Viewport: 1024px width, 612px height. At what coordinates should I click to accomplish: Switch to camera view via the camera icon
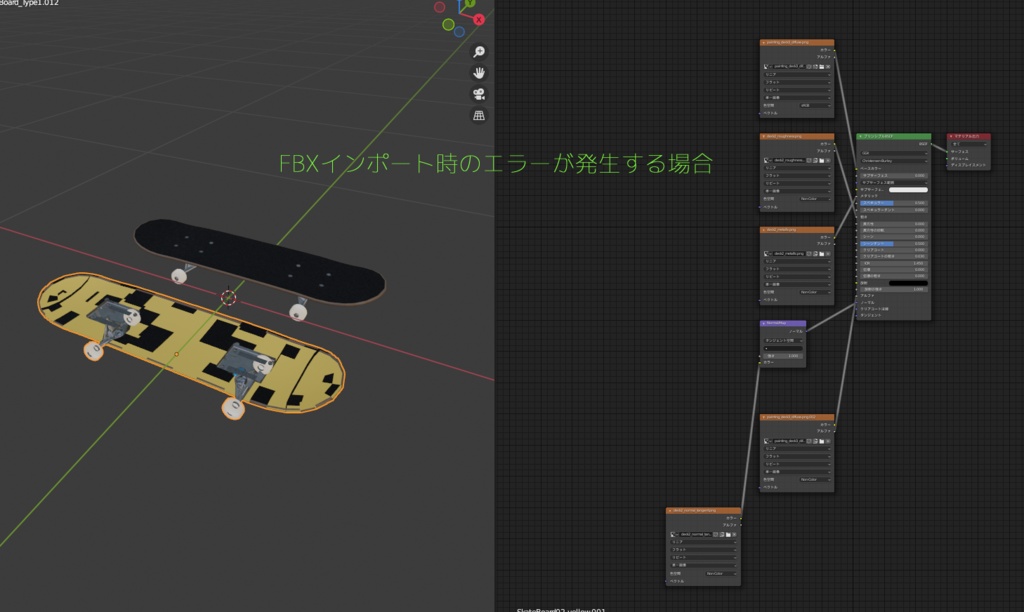(x=478, y=94)
